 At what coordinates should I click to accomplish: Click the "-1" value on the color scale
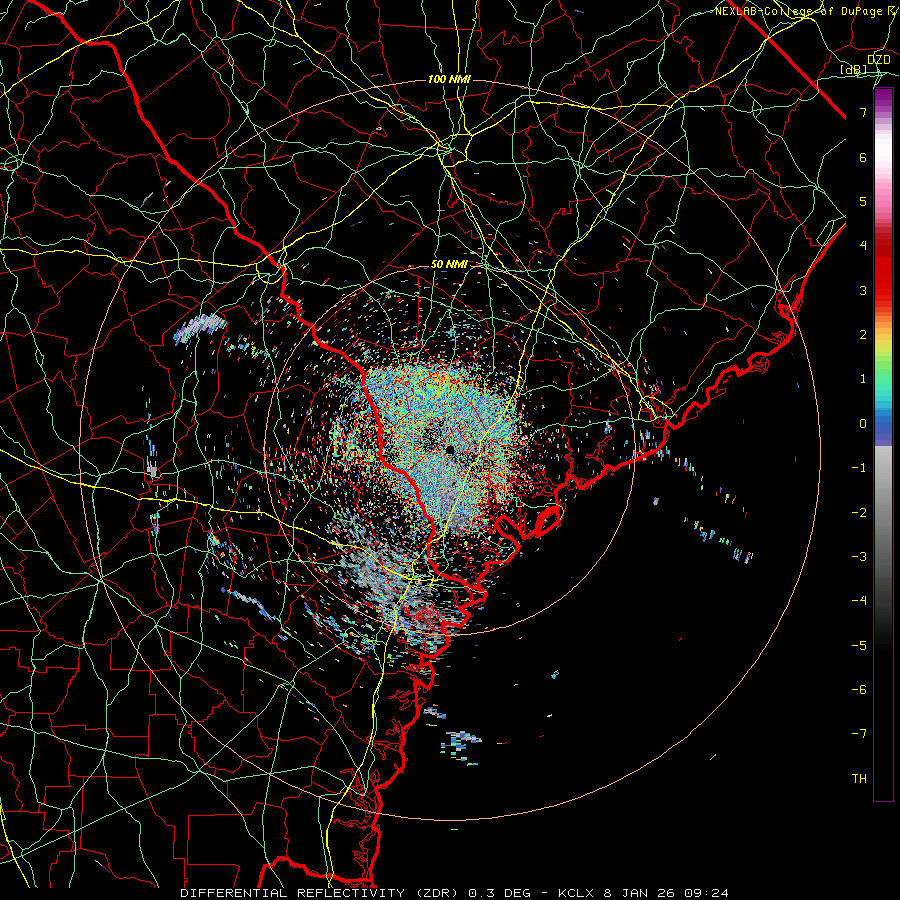pyautogui.click(x=859, y=468)
